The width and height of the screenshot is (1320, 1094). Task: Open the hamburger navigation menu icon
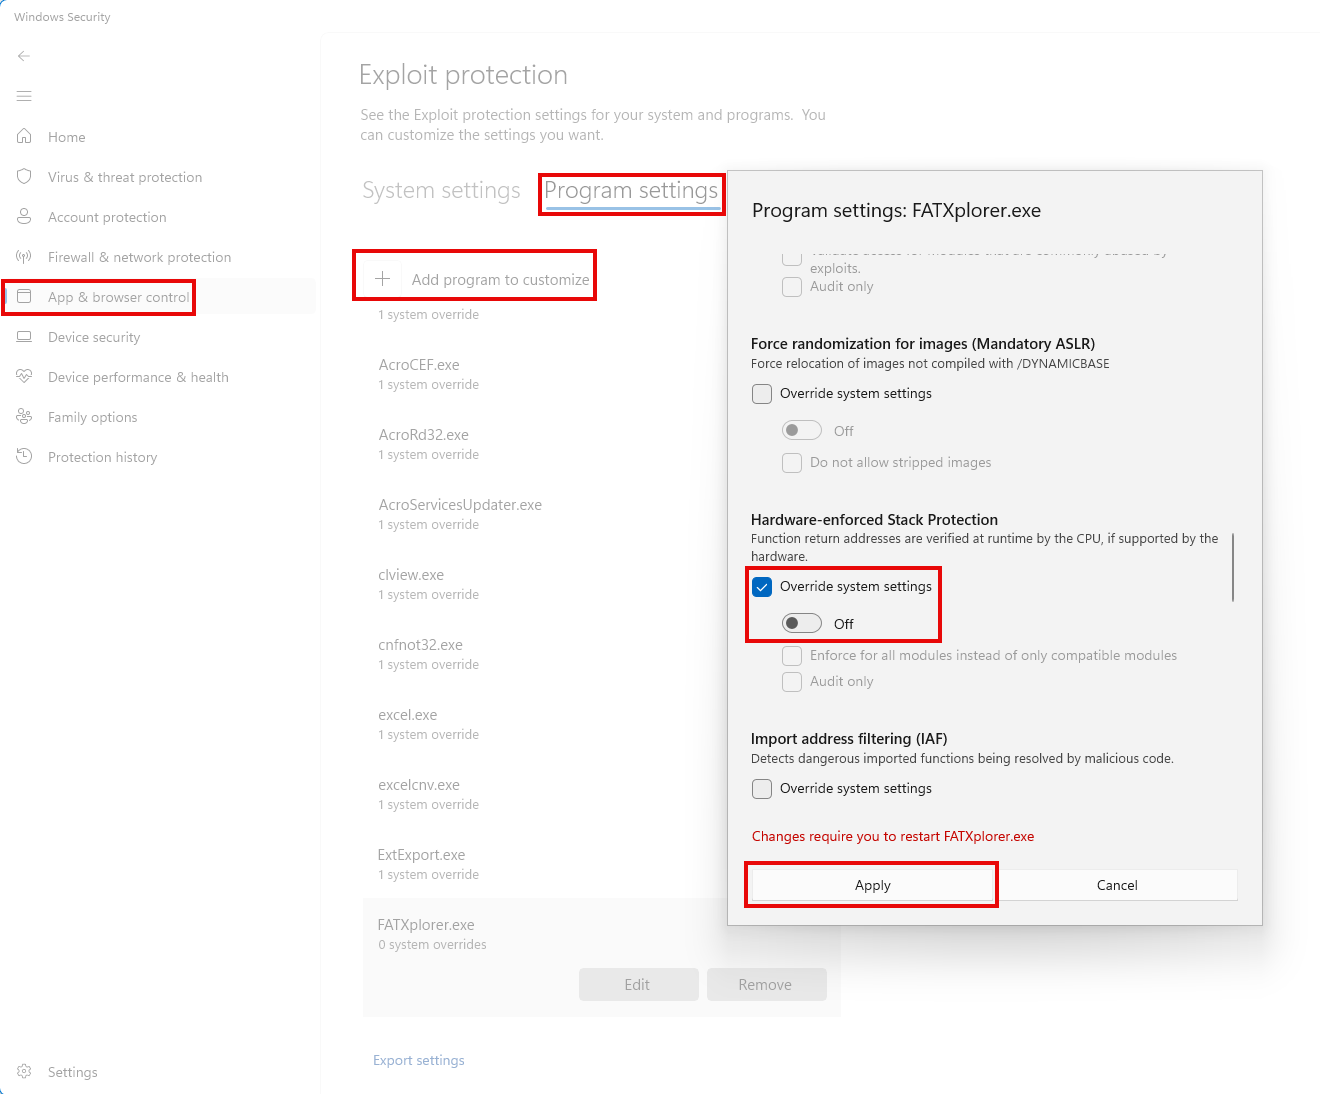click(24, 96)
